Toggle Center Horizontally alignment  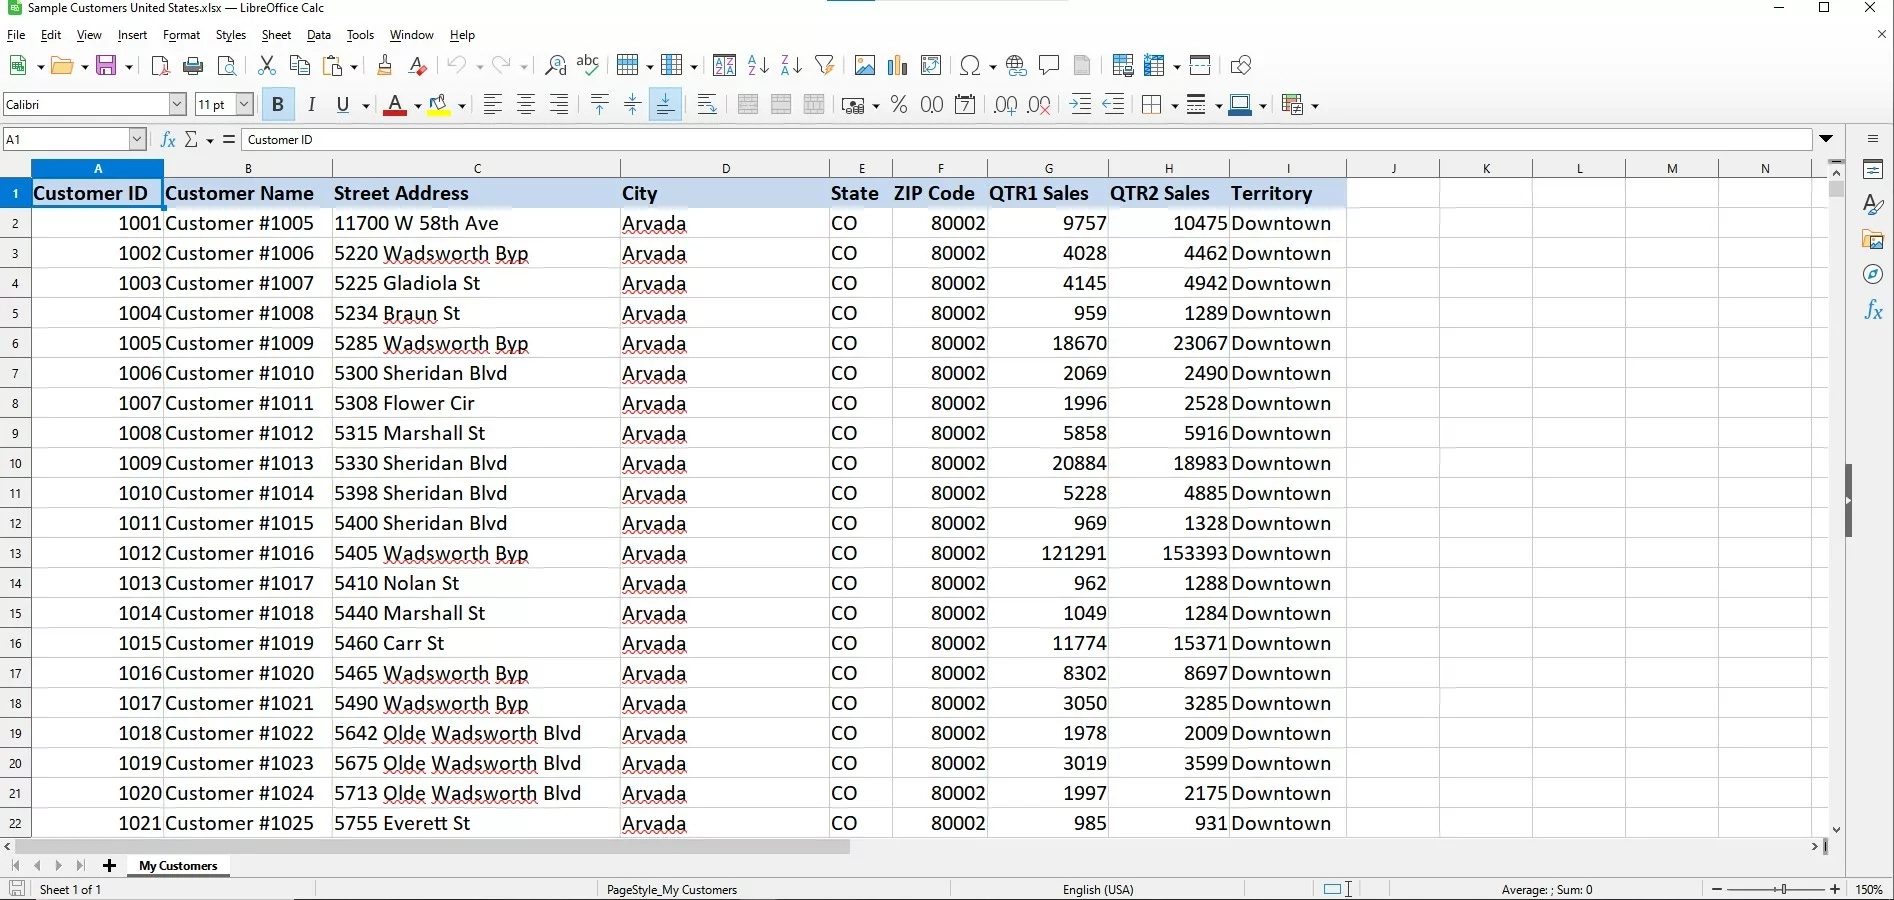[526, 105]
